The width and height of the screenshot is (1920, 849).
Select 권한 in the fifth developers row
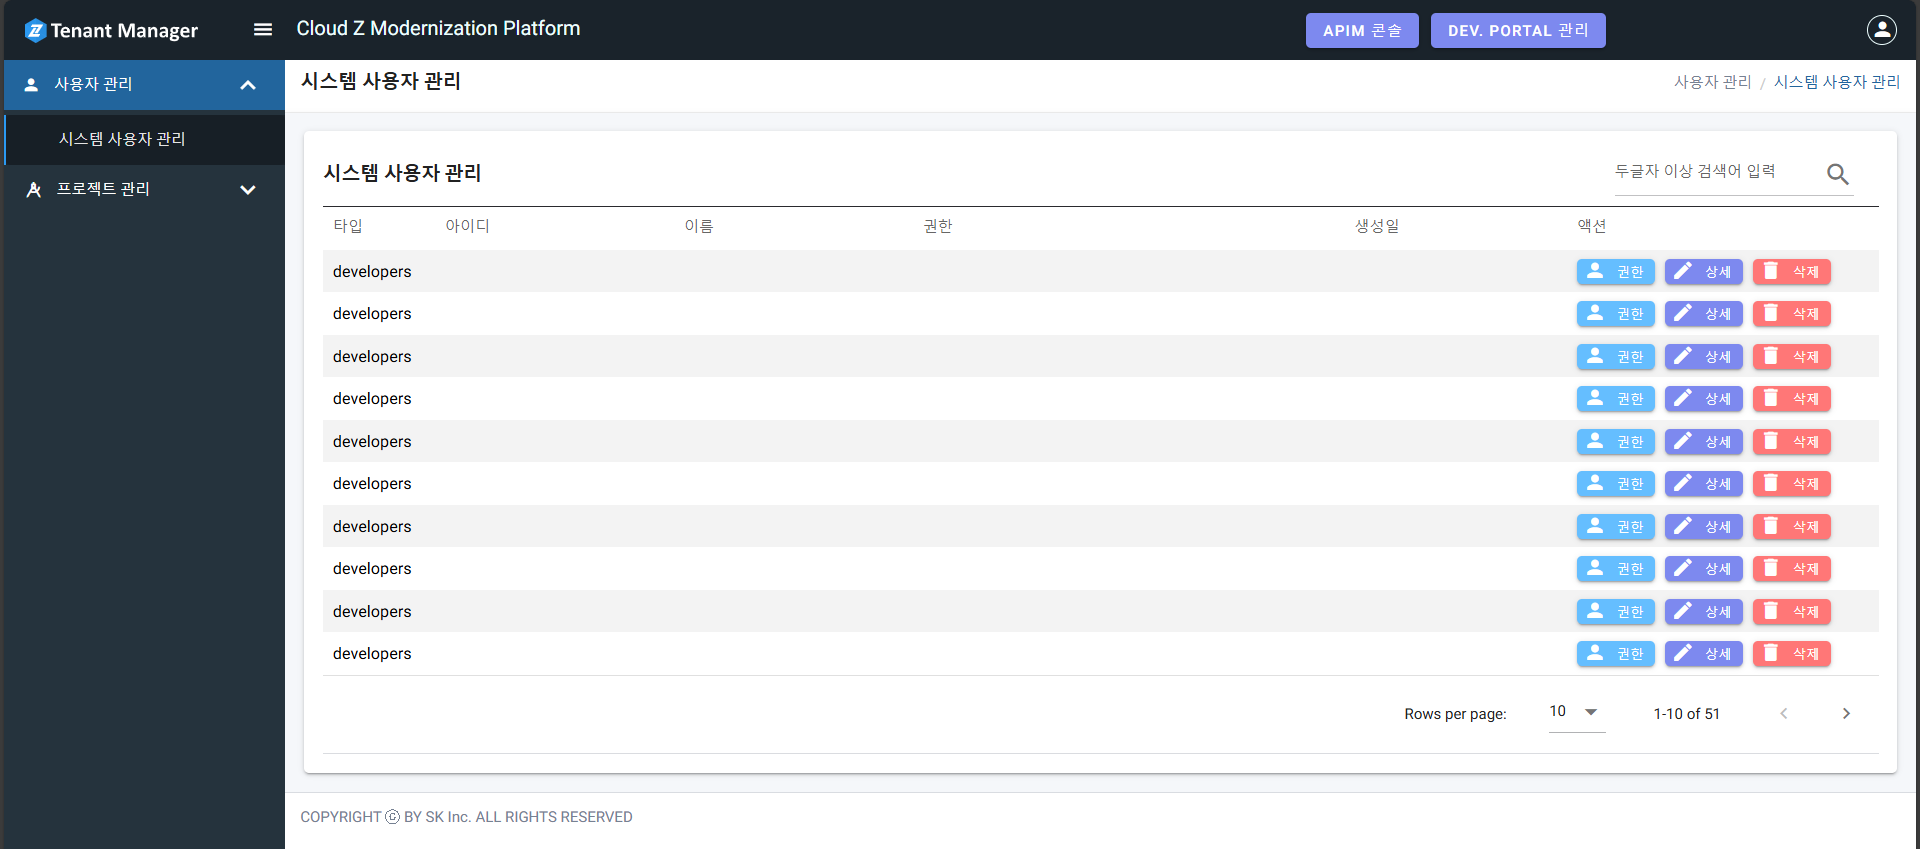coord(1615,442)
